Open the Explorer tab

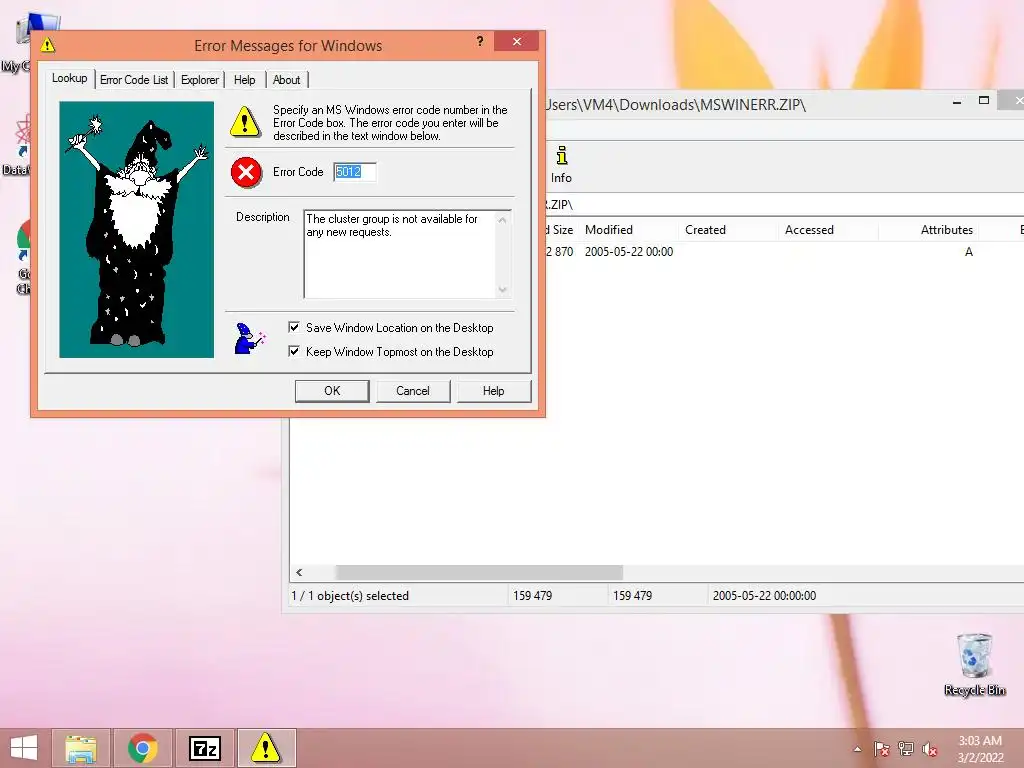(200, 80)
